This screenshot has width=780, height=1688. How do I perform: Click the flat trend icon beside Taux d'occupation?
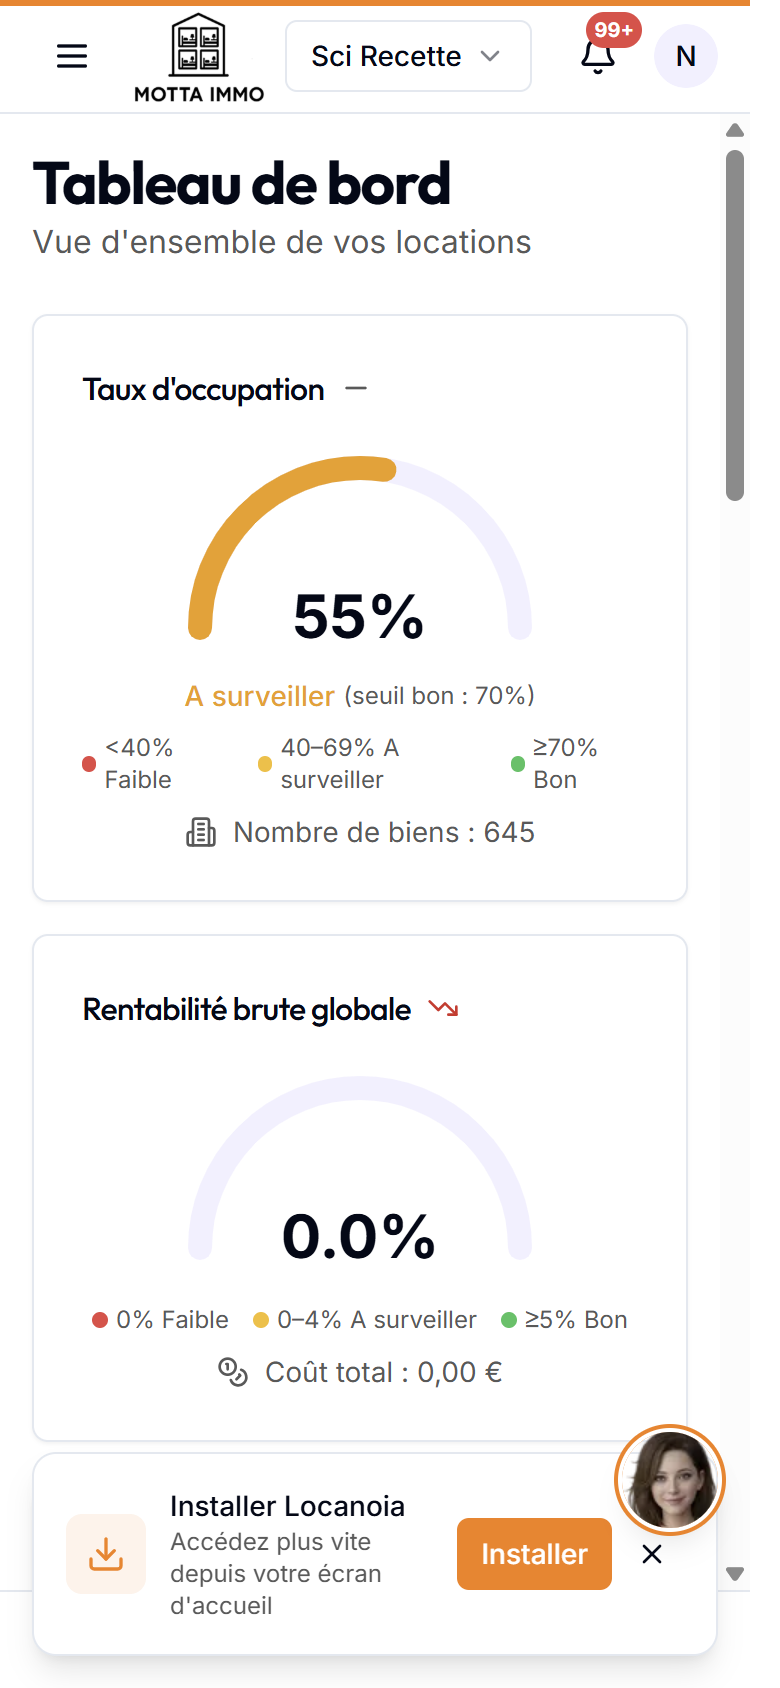(356, 389)
